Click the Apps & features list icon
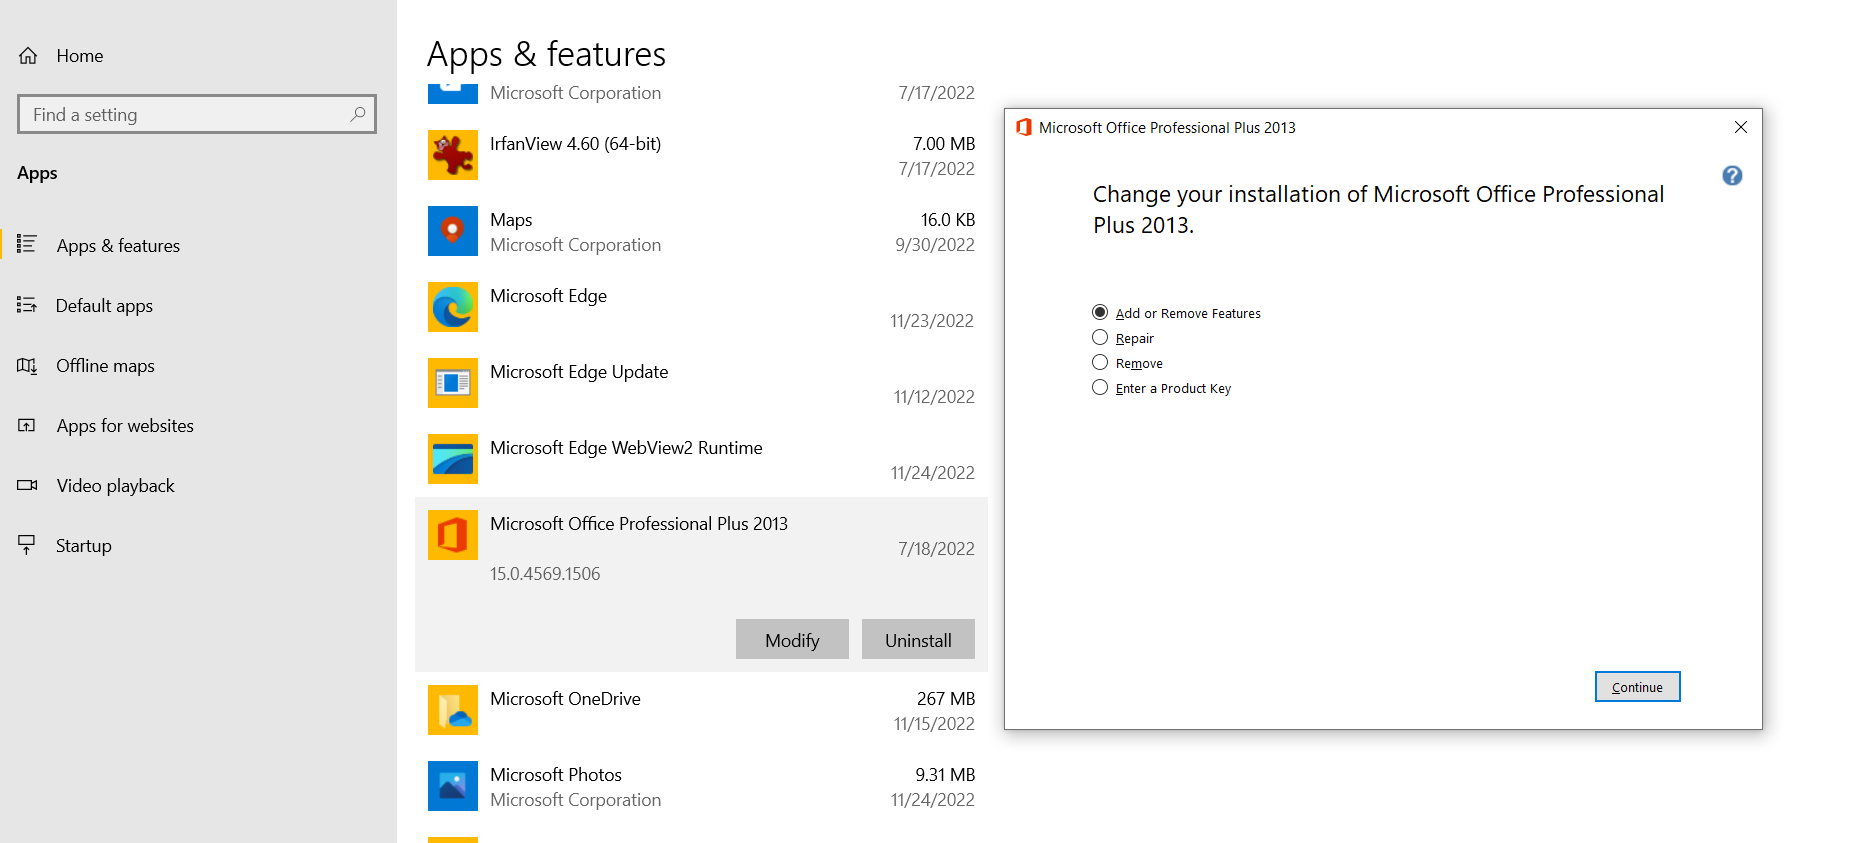1876x843 pixels. [x=27, y=244]
